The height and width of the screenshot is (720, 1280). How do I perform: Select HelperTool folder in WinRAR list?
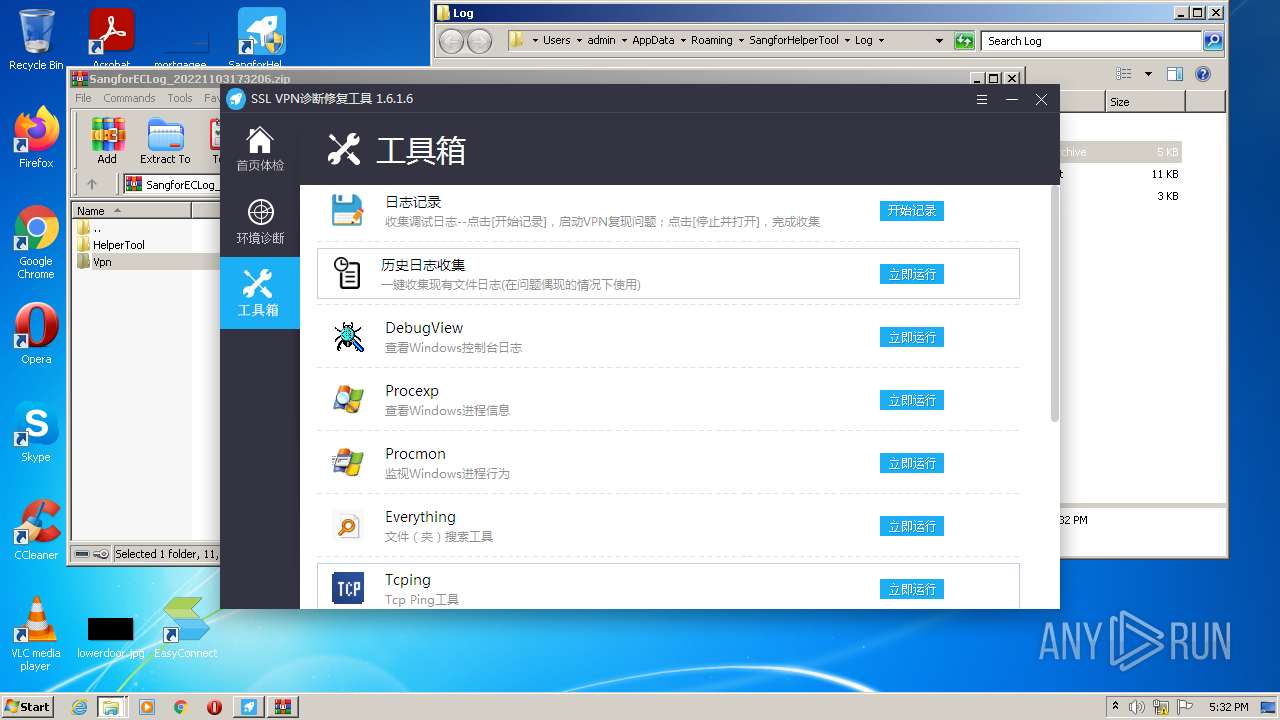(x=119, y=244)
